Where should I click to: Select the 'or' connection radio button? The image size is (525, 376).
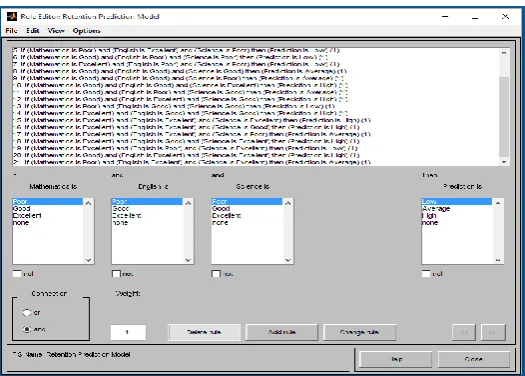pyautogui.click(x=27, y=312)
